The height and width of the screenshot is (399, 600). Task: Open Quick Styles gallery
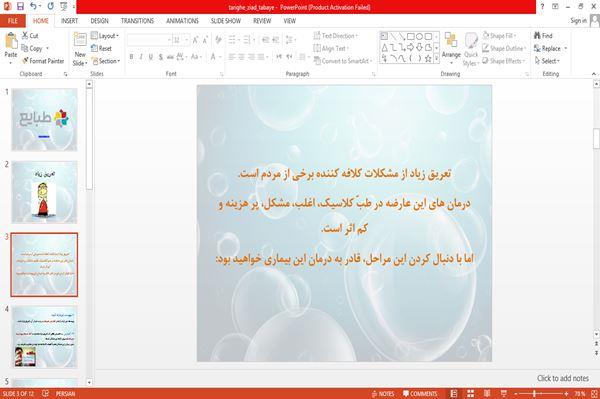pos(471,50)
